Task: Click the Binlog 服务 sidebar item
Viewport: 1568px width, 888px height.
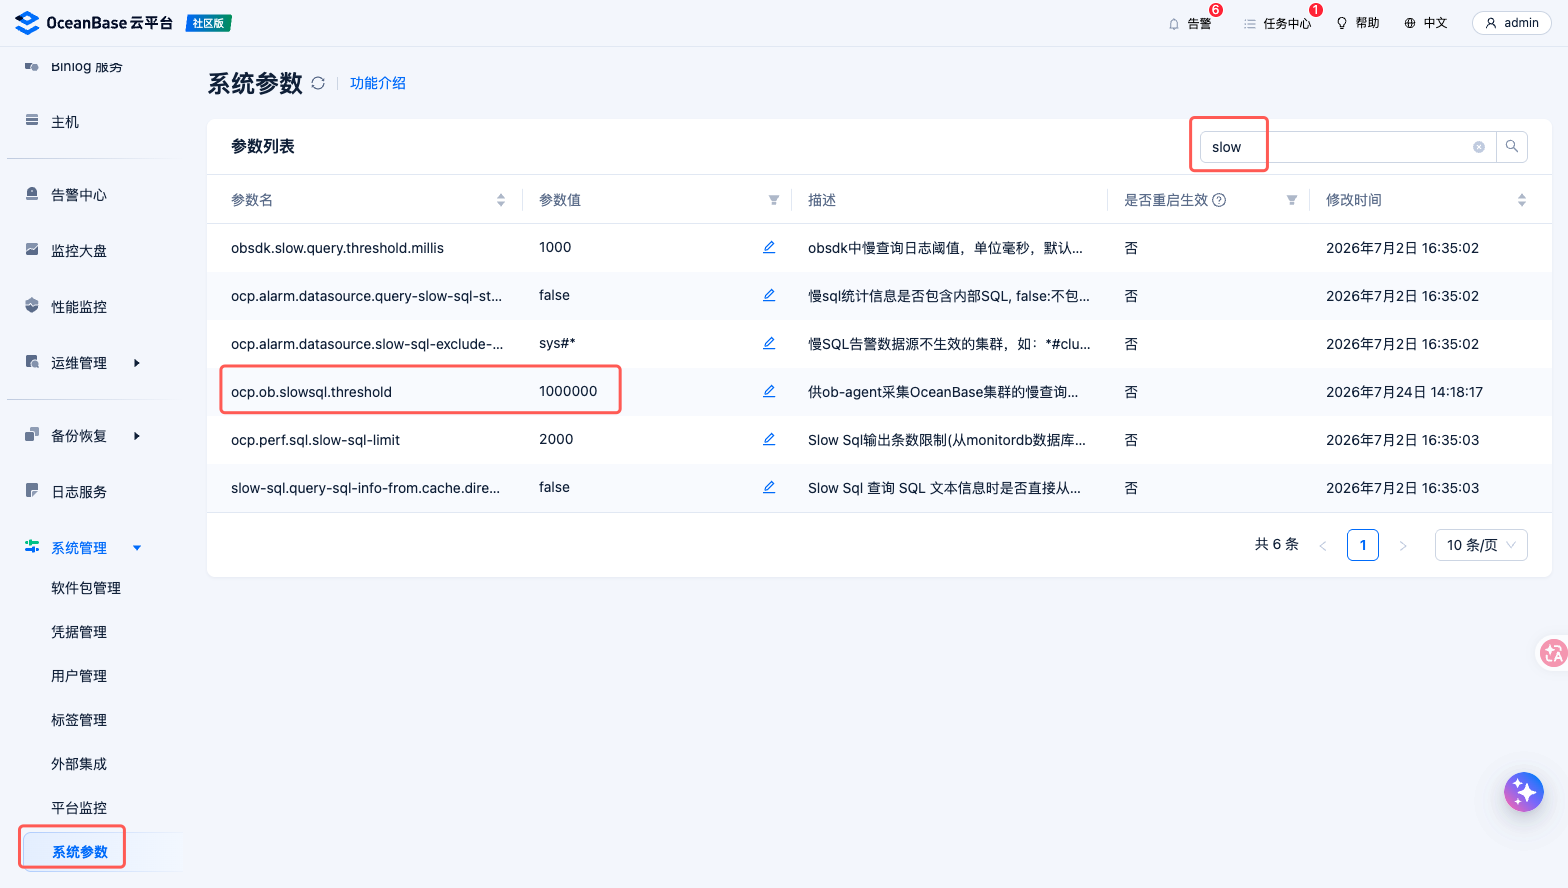Action: 87,66
